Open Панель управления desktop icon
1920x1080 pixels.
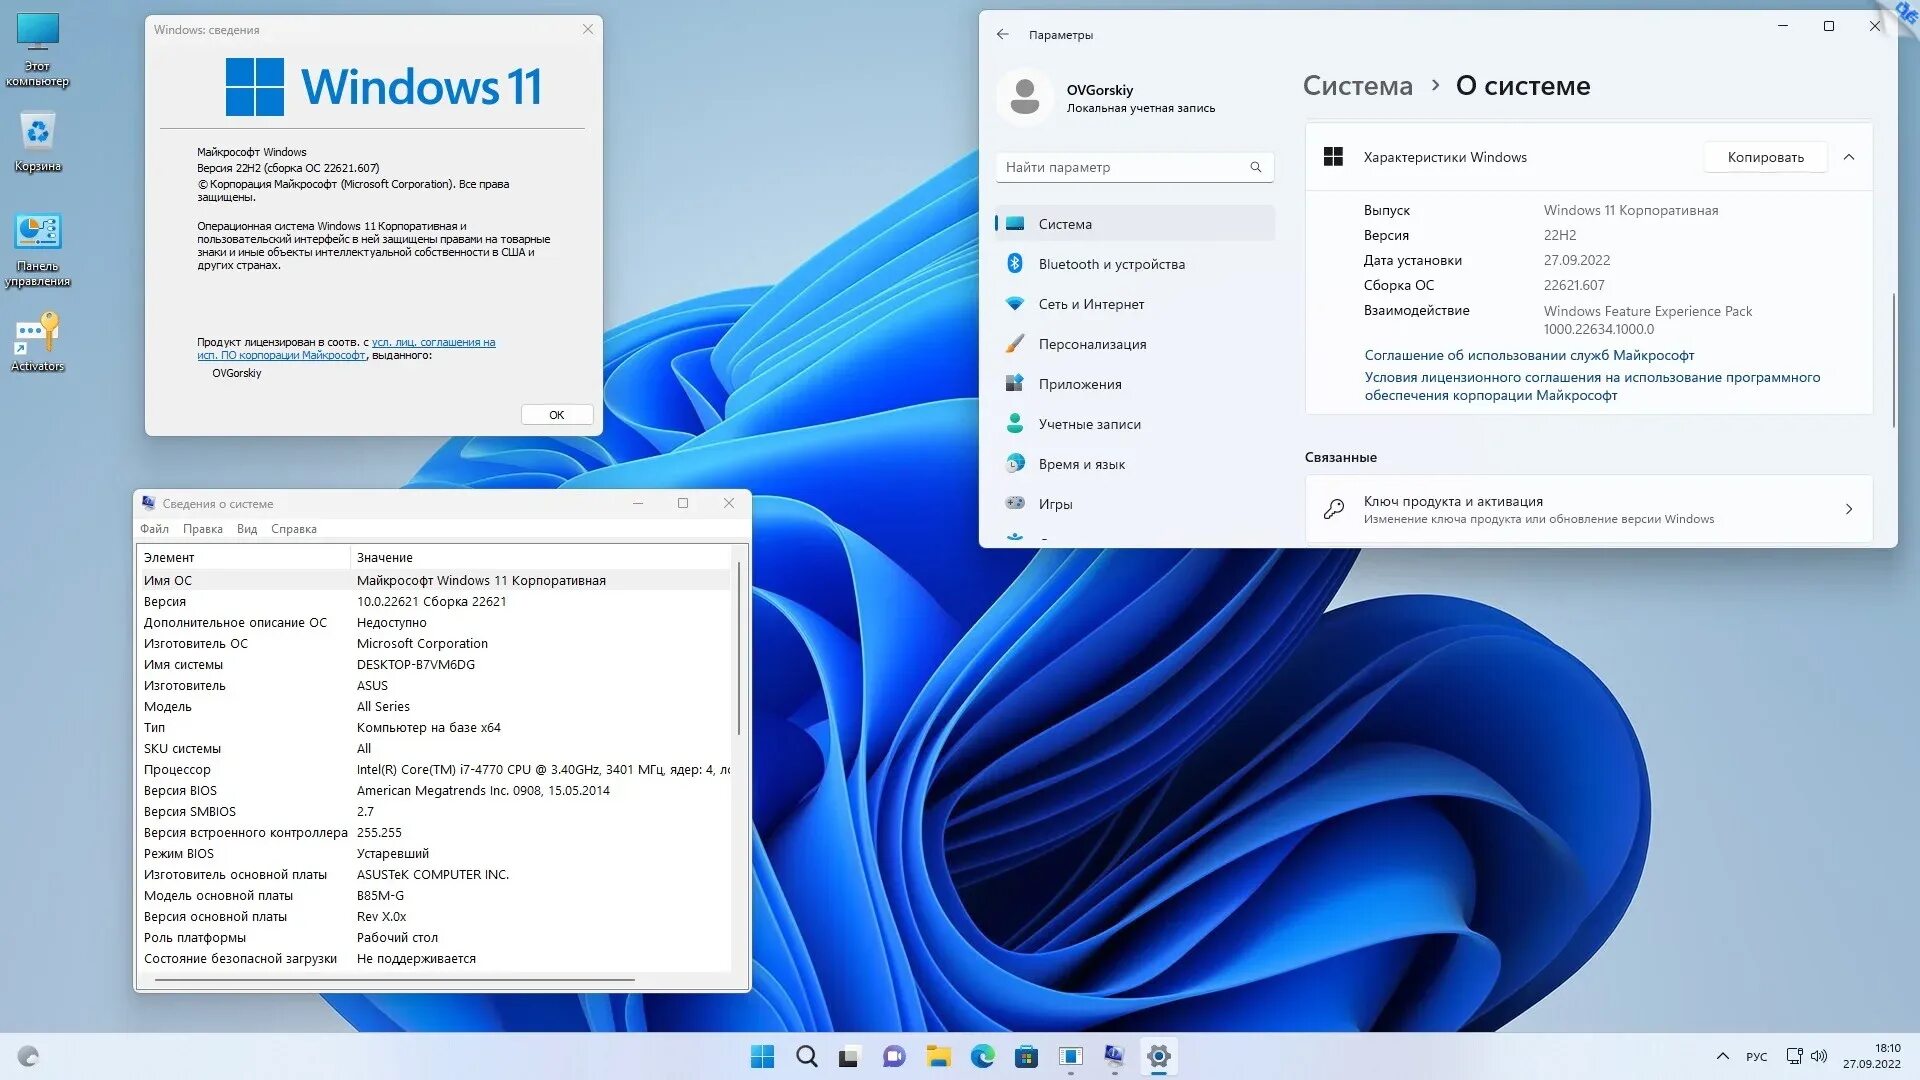click(x=37, y=249)
